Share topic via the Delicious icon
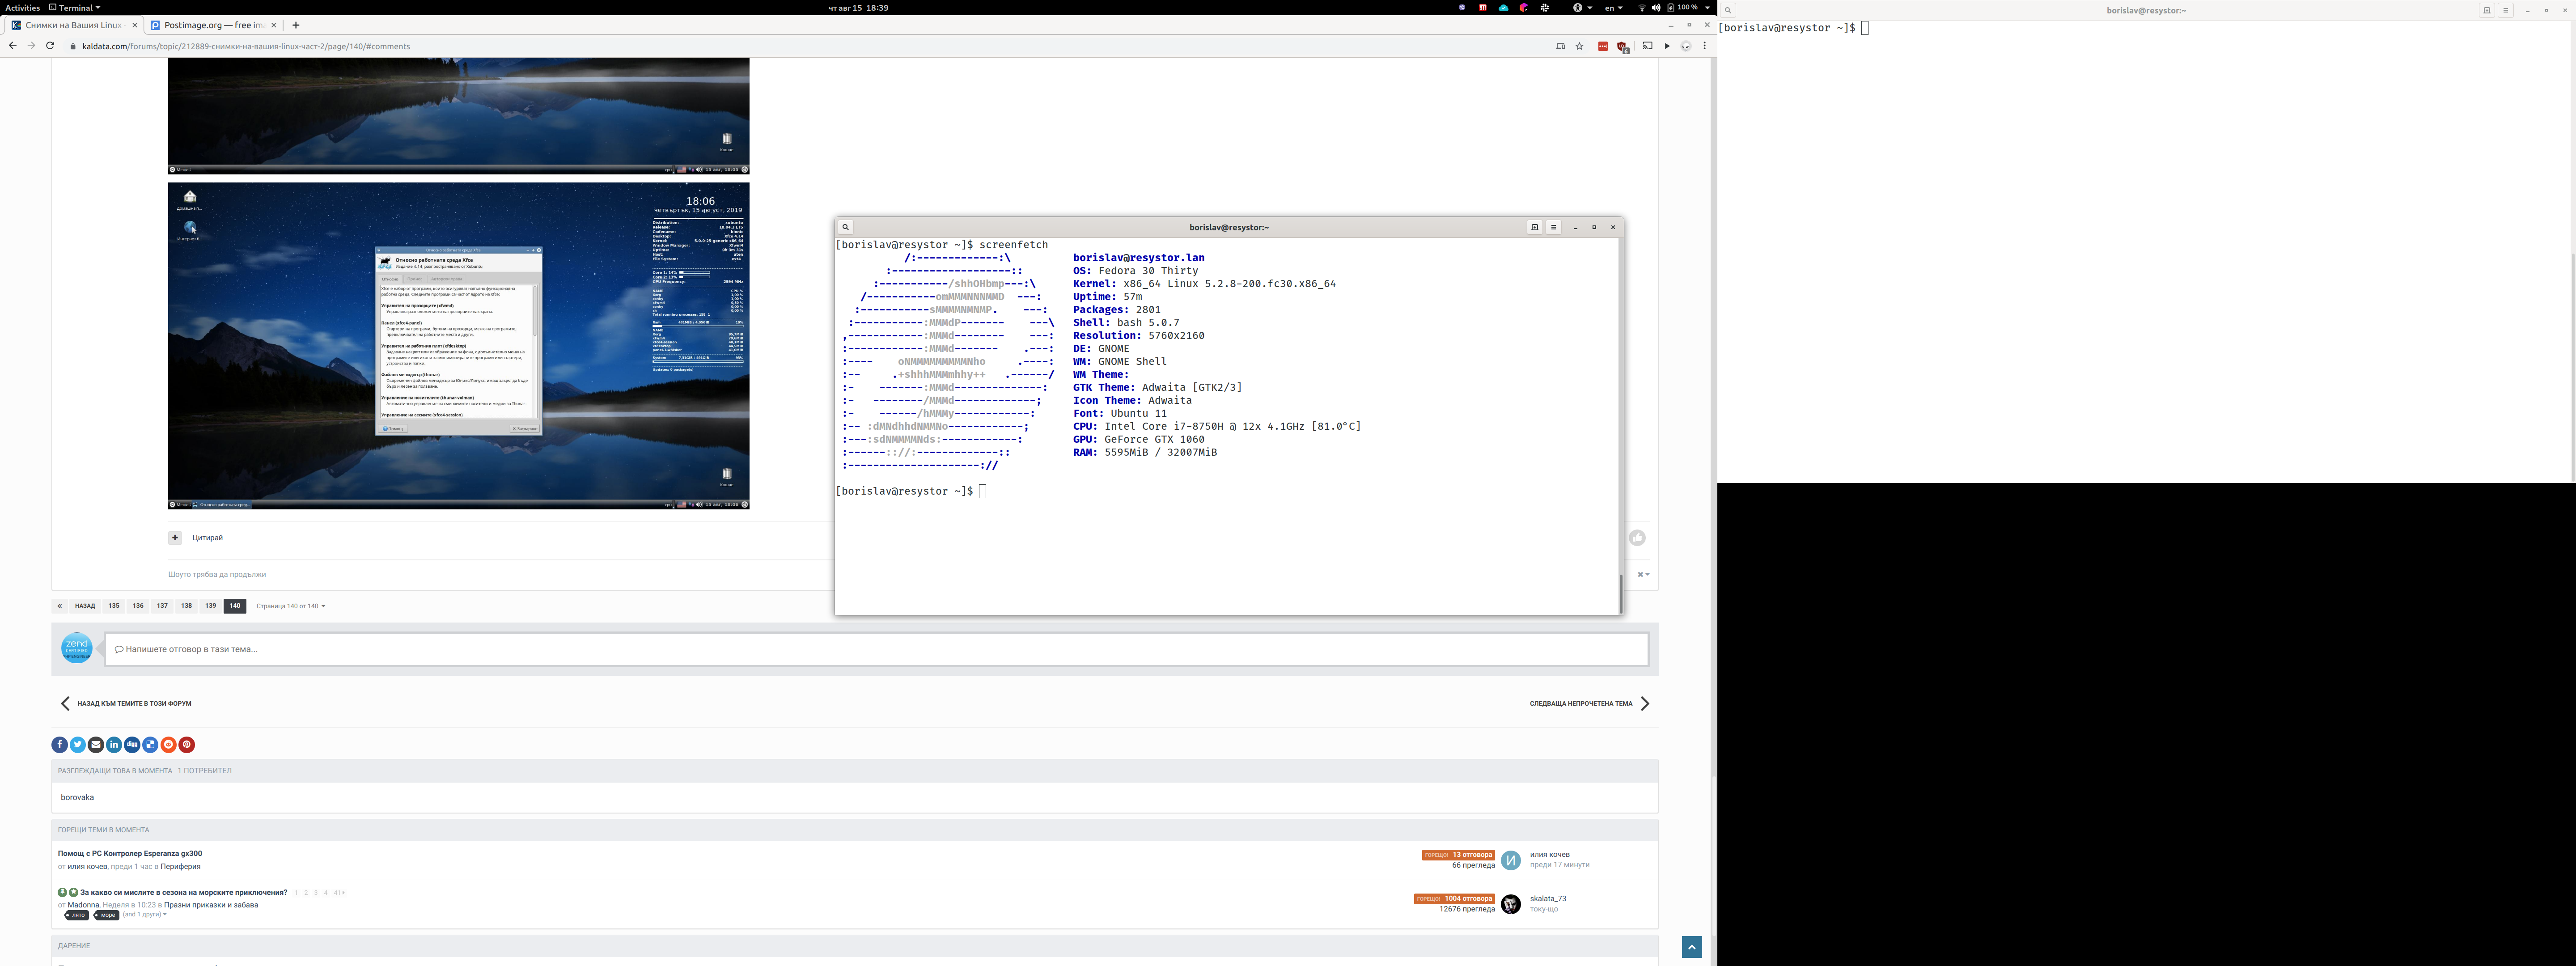Viewport: 2576px width, 966px height. coord(150,744)
